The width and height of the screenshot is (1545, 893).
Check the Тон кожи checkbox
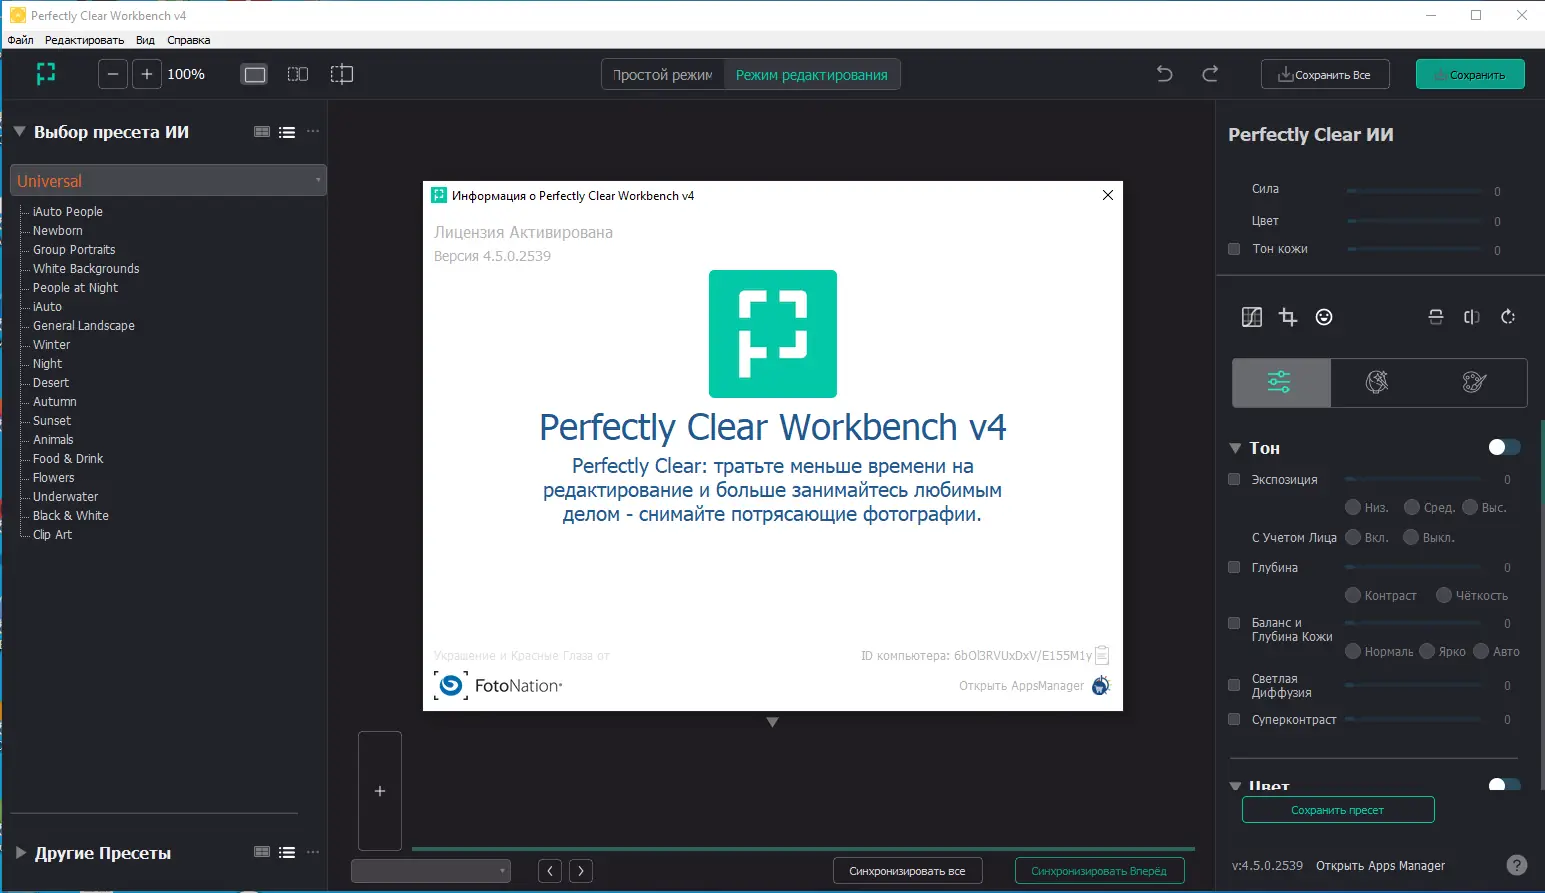(1234, 249)
